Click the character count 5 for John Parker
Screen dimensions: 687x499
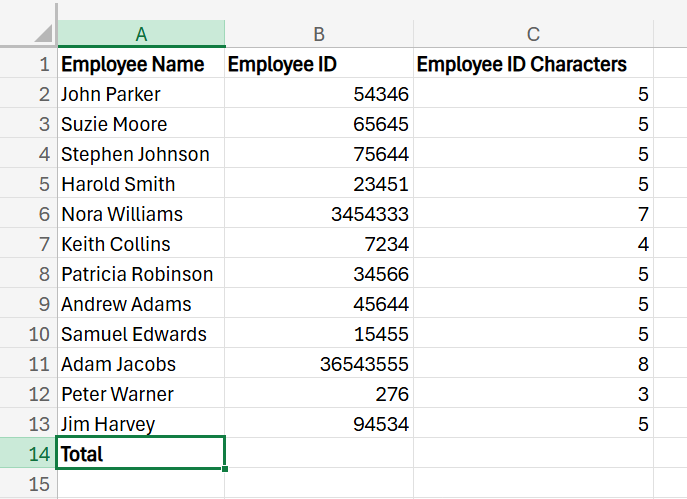(533, 94)
